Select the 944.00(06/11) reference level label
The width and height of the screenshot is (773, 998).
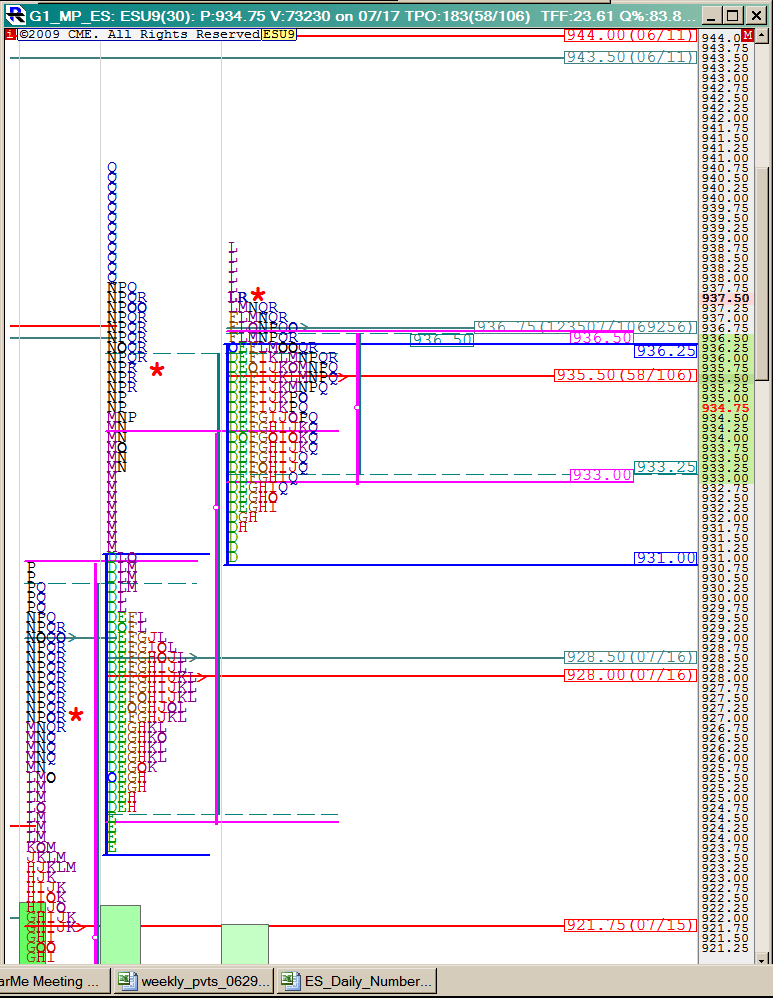point(630,34)
